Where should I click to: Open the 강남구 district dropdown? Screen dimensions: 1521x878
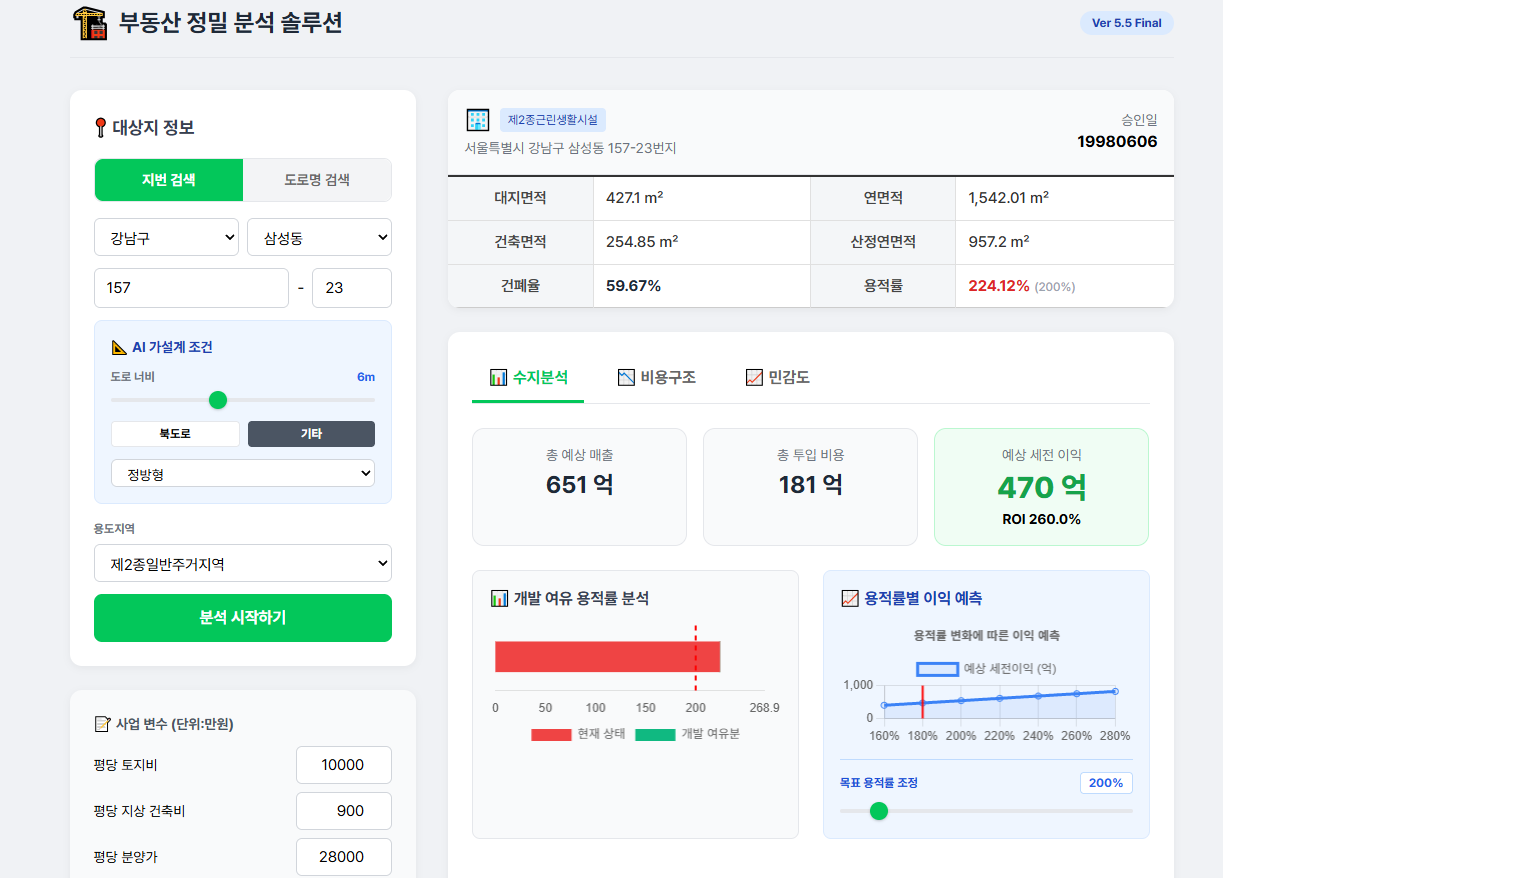(166, 237)
